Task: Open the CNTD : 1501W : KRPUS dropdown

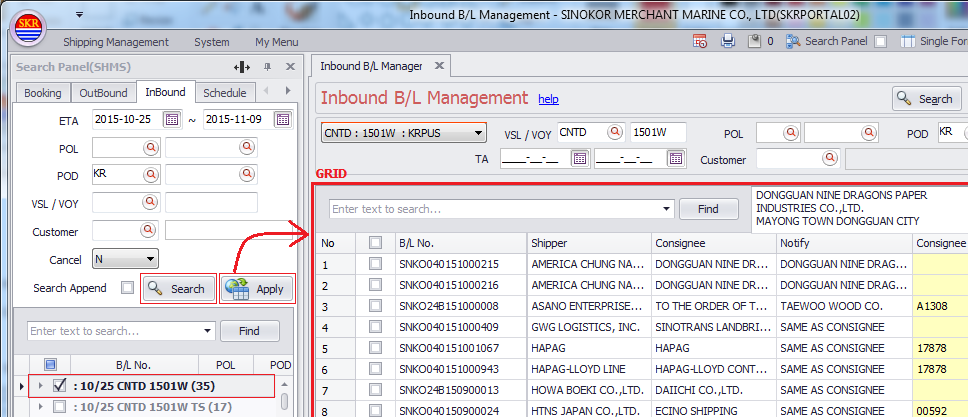Action: tap(404, 133)
